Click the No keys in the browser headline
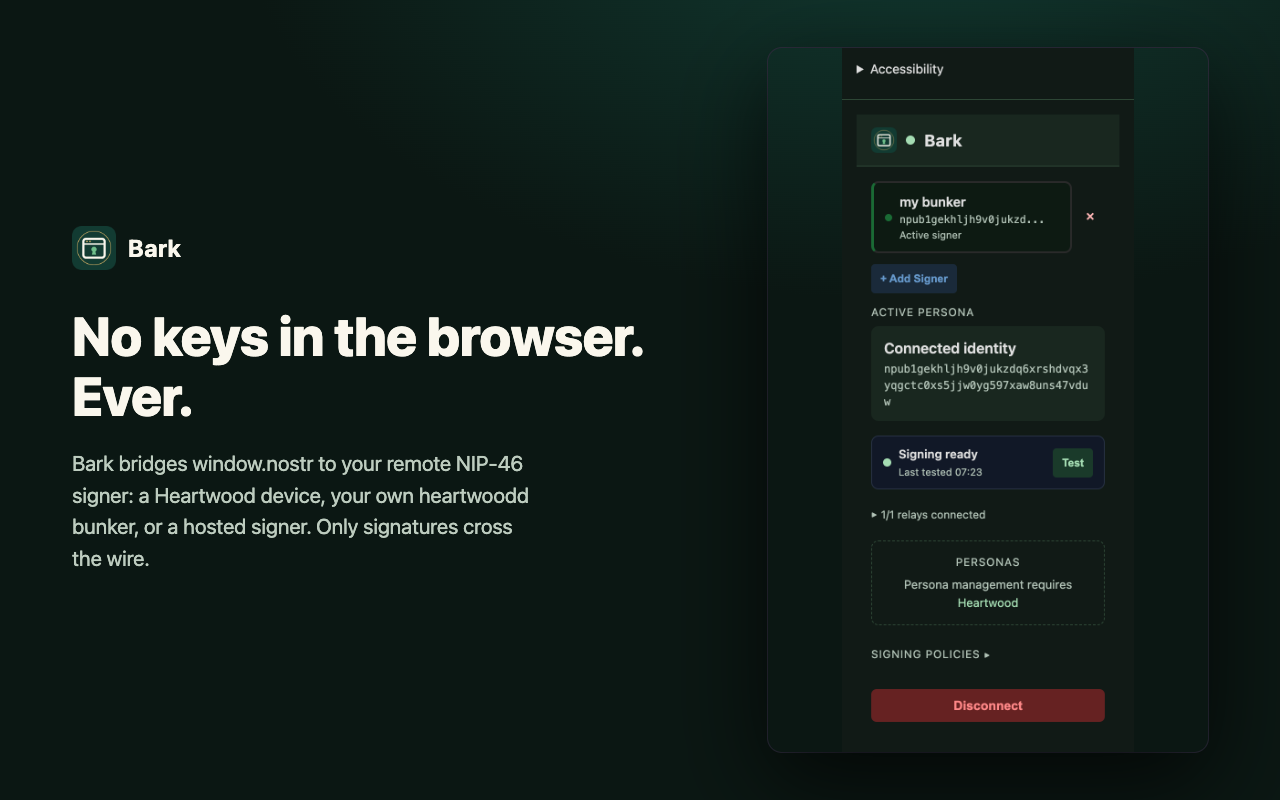 click(358, 368)
